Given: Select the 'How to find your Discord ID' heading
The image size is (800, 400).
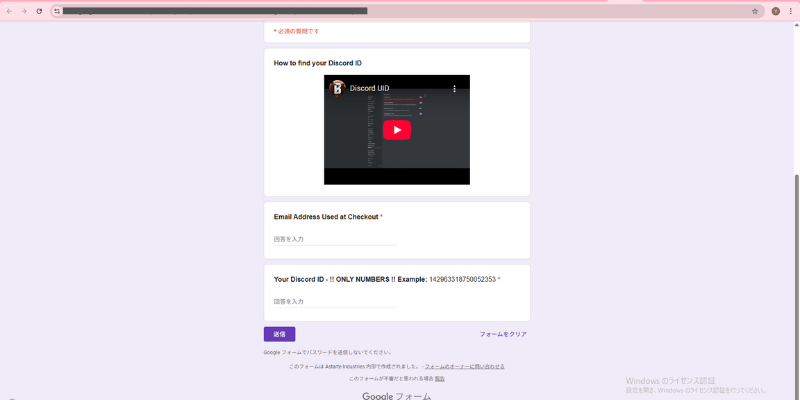Looking at the screenshot, I should [318, 63].
